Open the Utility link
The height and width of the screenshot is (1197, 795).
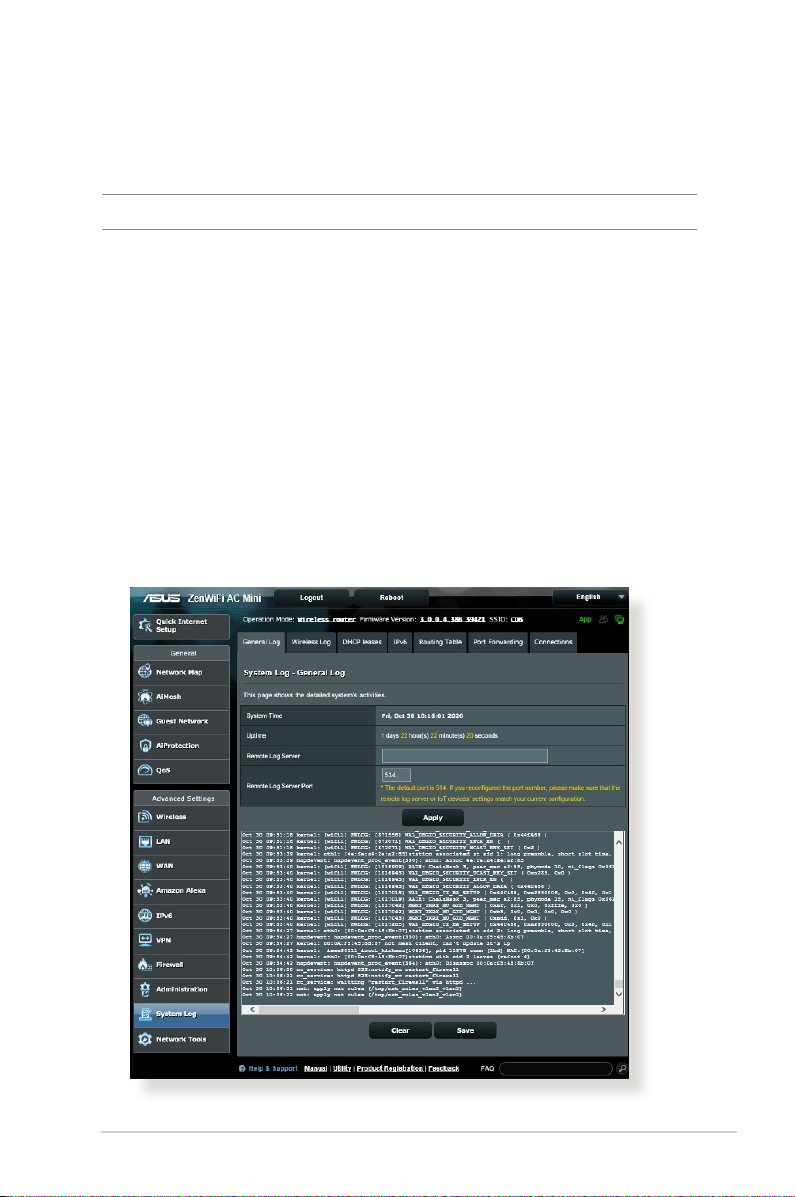342,1069
